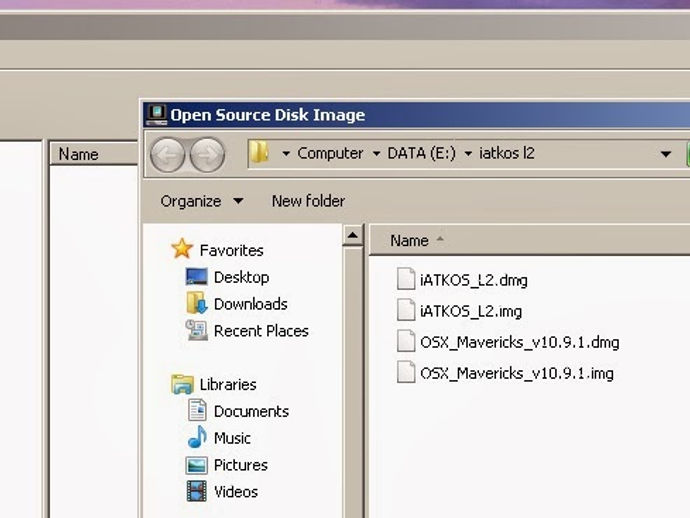Select Favorites in navigation pane
Screen dimensions: 690x518
coord(231,250)
